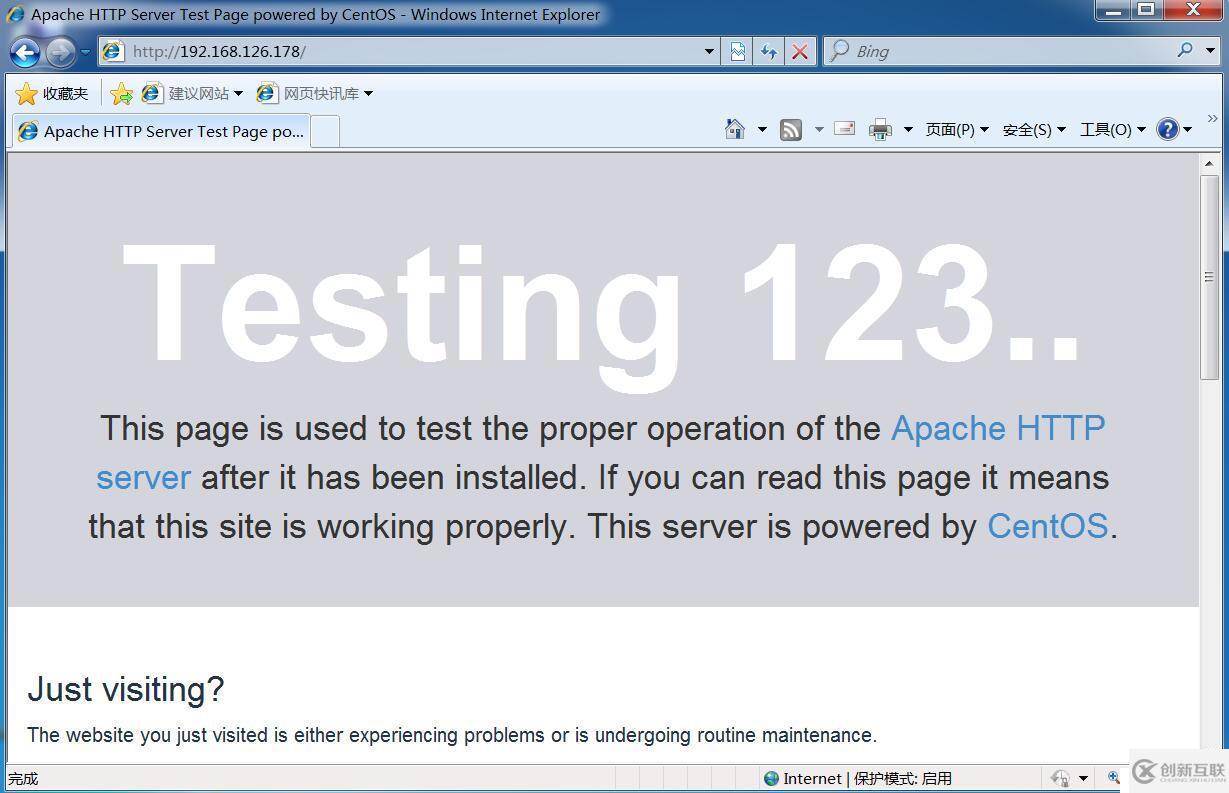This screenshot has height=793, width=1229.
Task: Click the Home house icon
Action: point(735,129)
